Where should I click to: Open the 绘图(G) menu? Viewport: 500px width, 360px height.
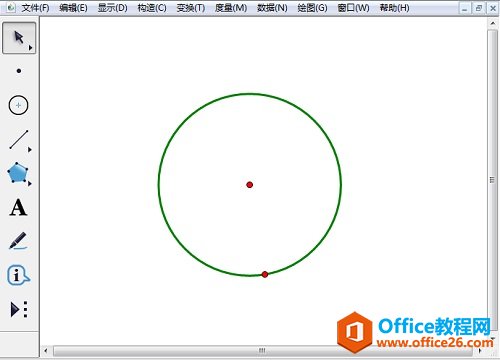click(x=312, y=8)
